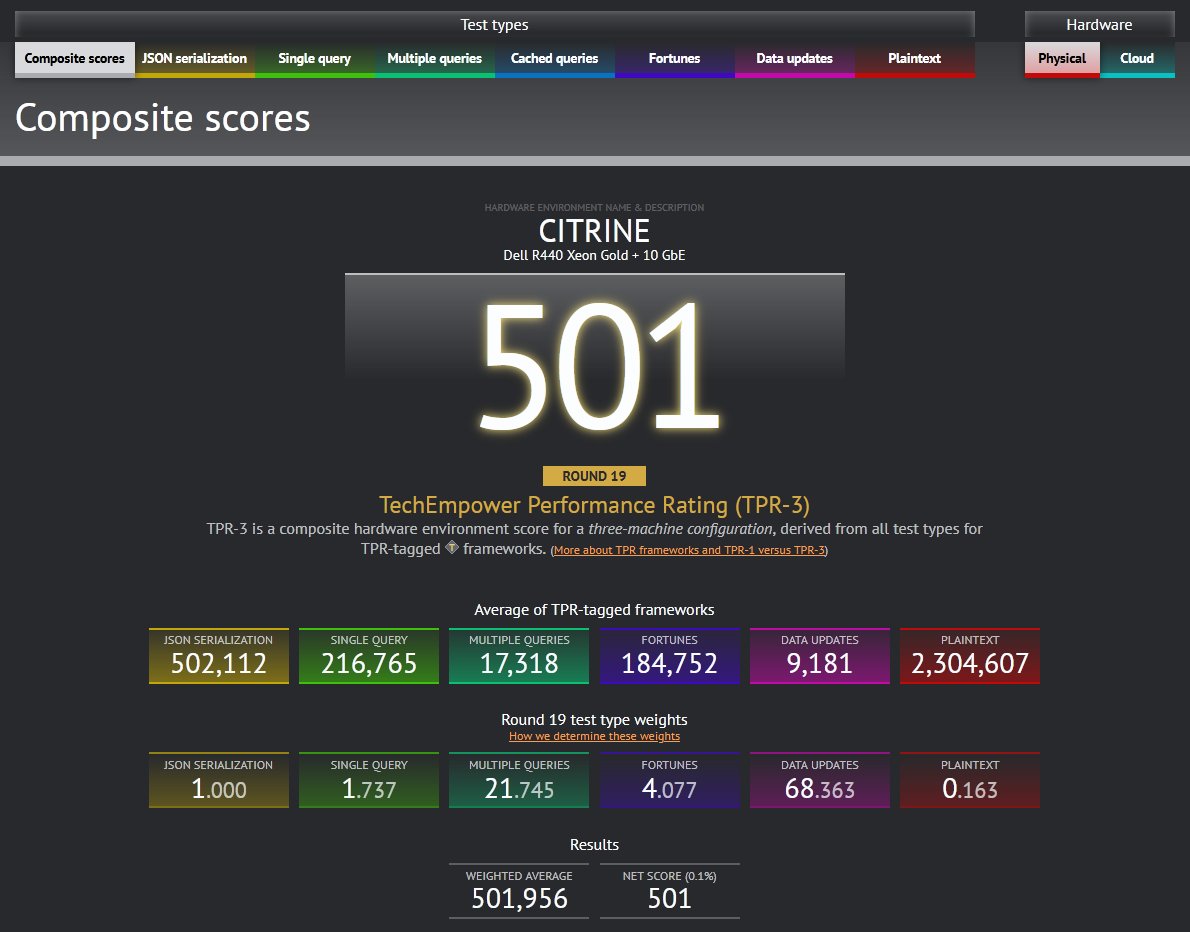The width and height of the screenshot is (1190, 932).
Task: Select the Composite scores tab
Action: [74, 59]
